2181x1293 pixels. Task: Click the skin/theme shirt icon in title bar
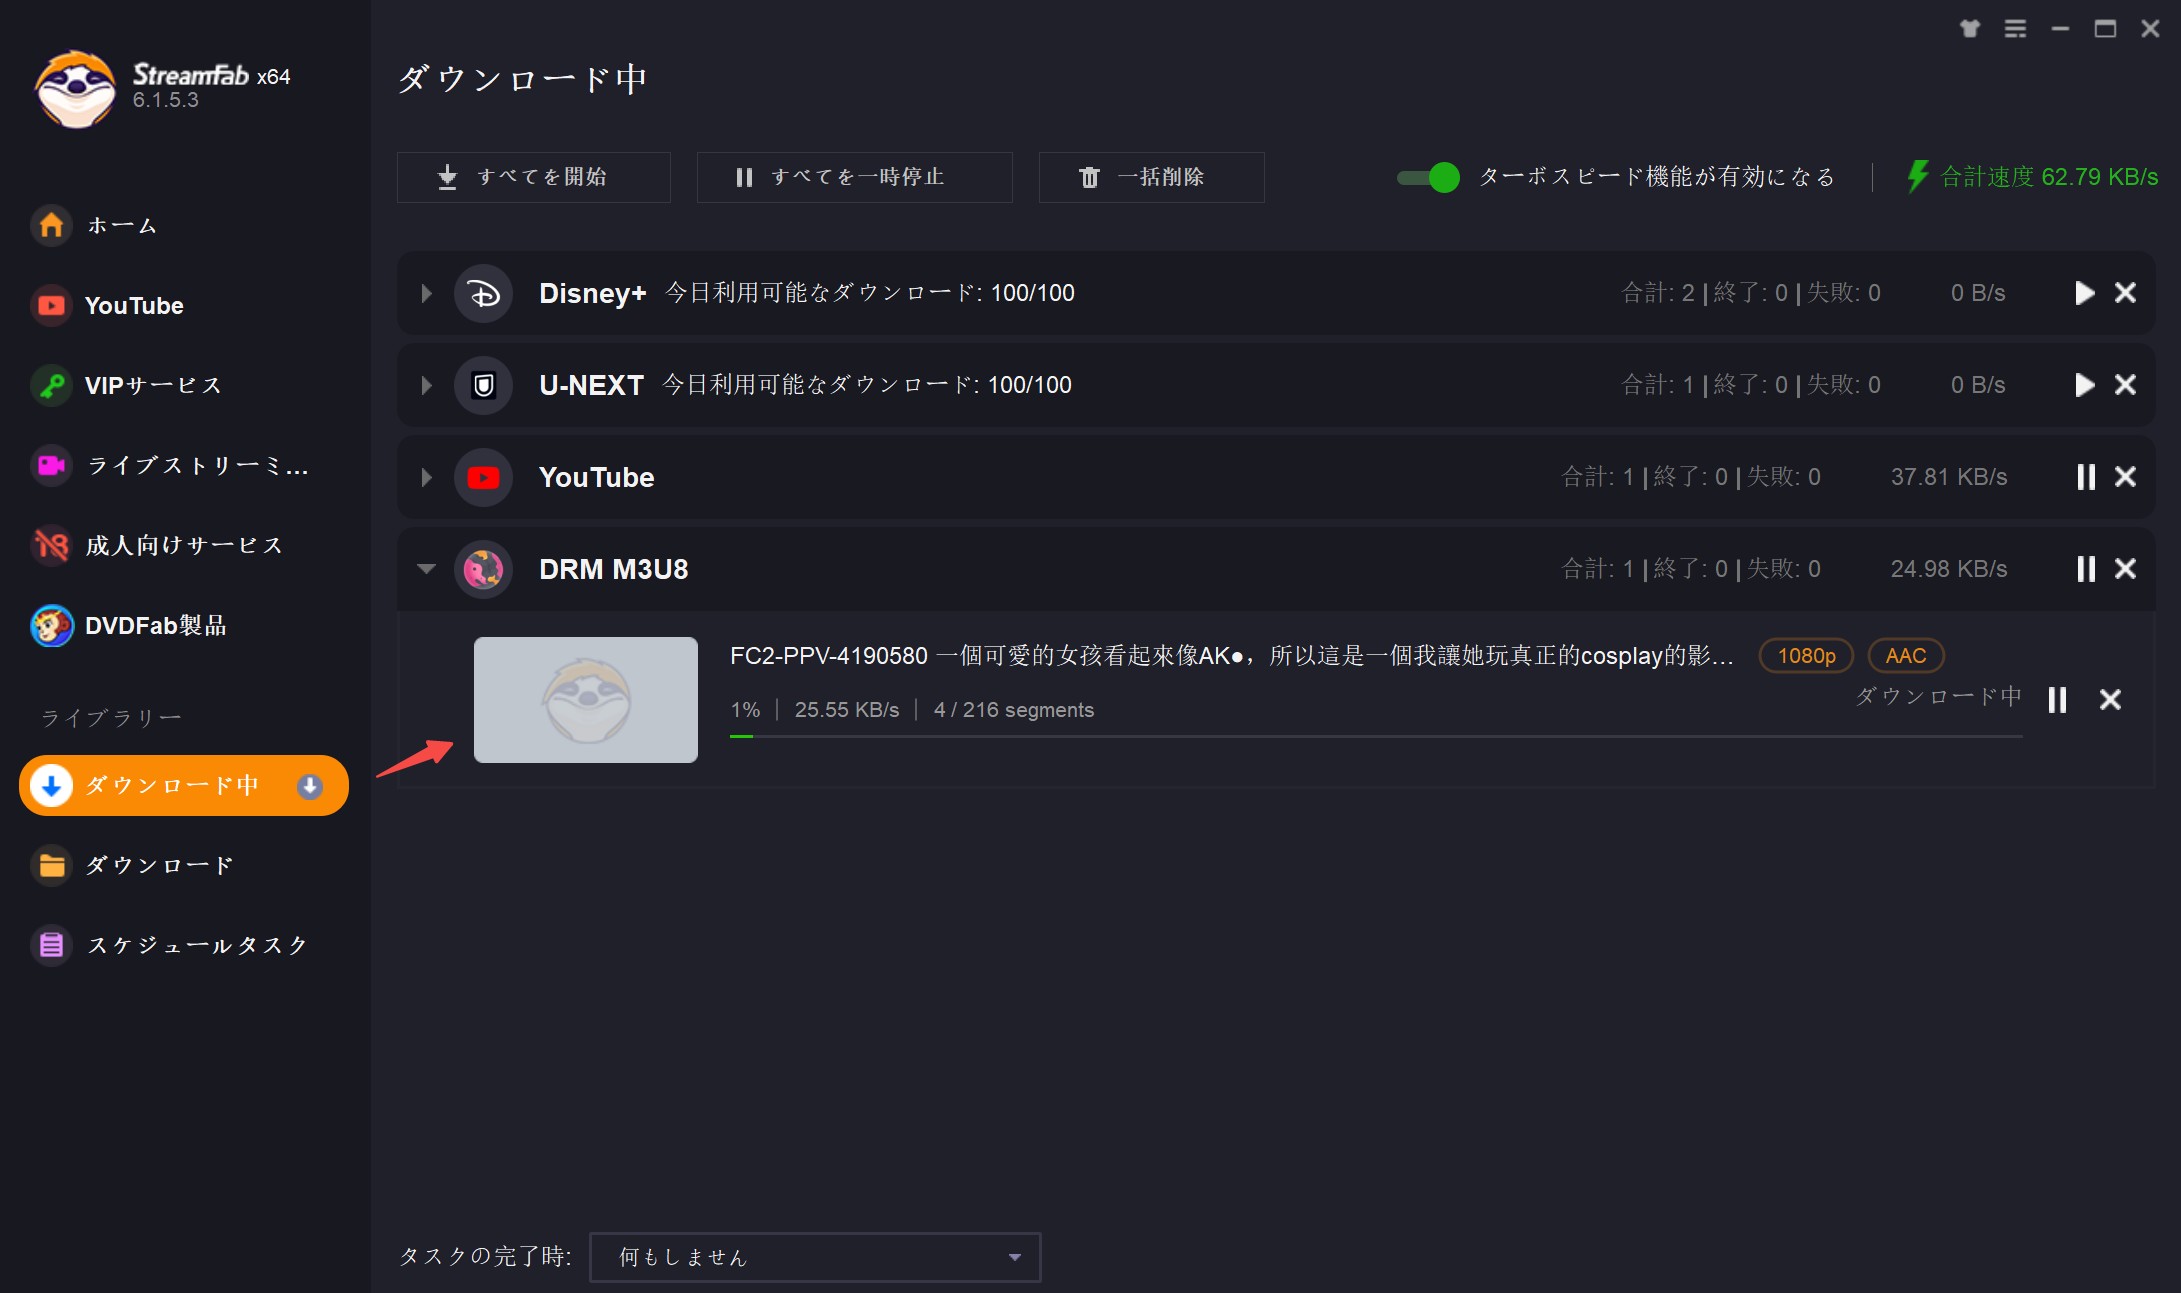[x=1970, y=29]
